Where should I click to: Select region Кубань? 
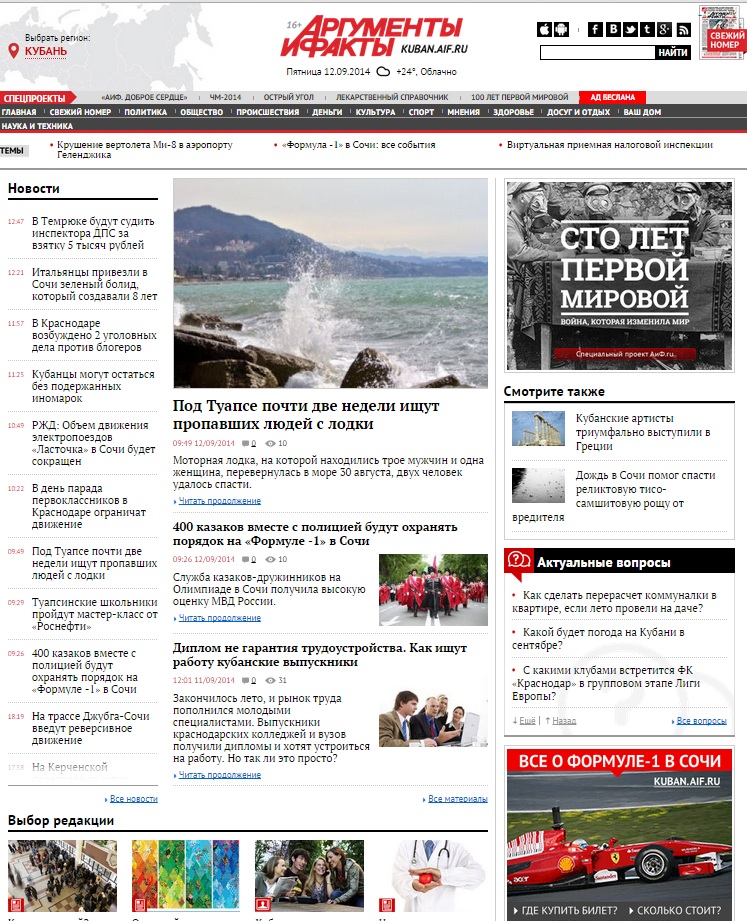[x=46, y=51]
